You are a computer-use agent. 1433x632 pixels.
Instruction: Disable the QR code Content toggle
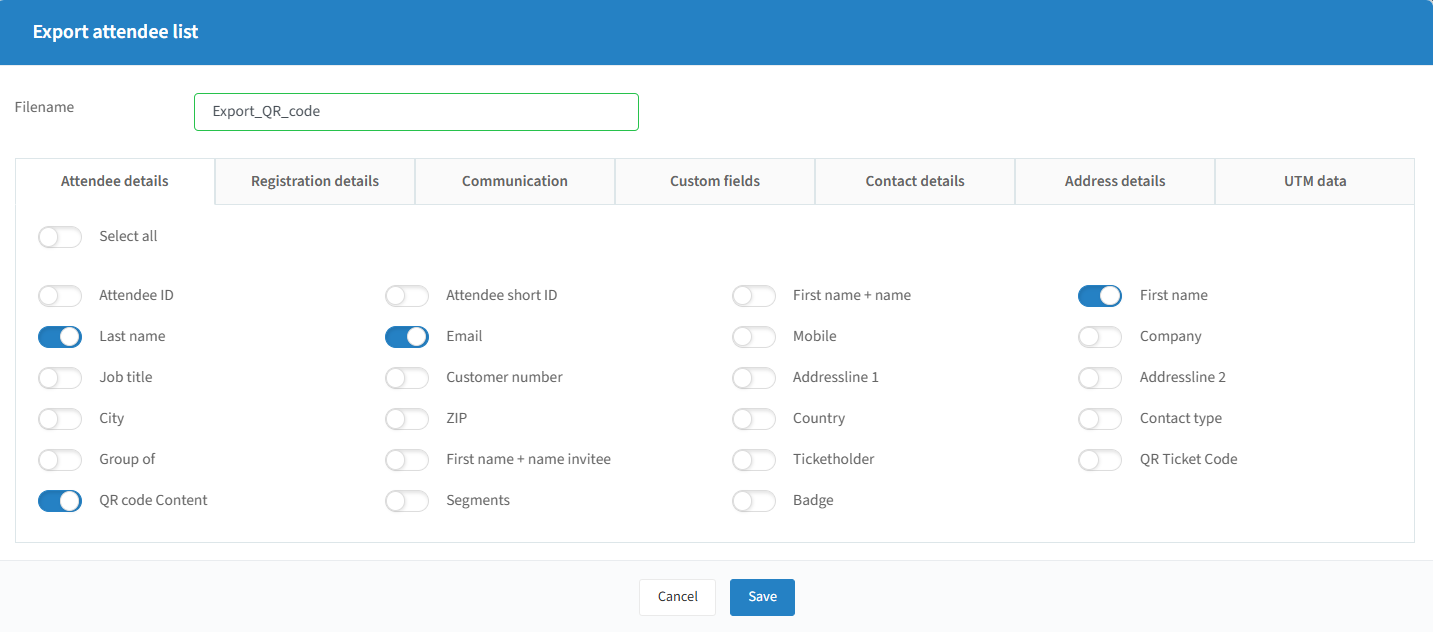[60, 501]
